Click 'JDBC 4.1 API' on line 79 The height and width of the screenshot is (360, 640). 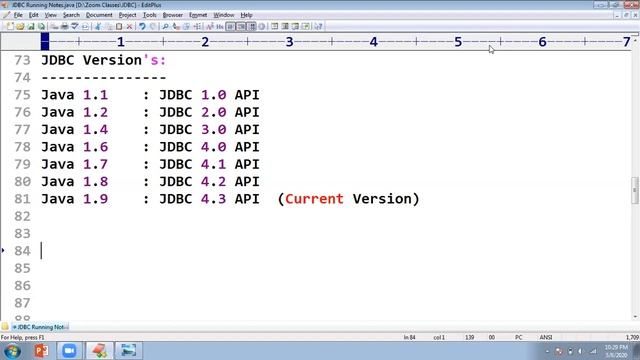point(209,164)
